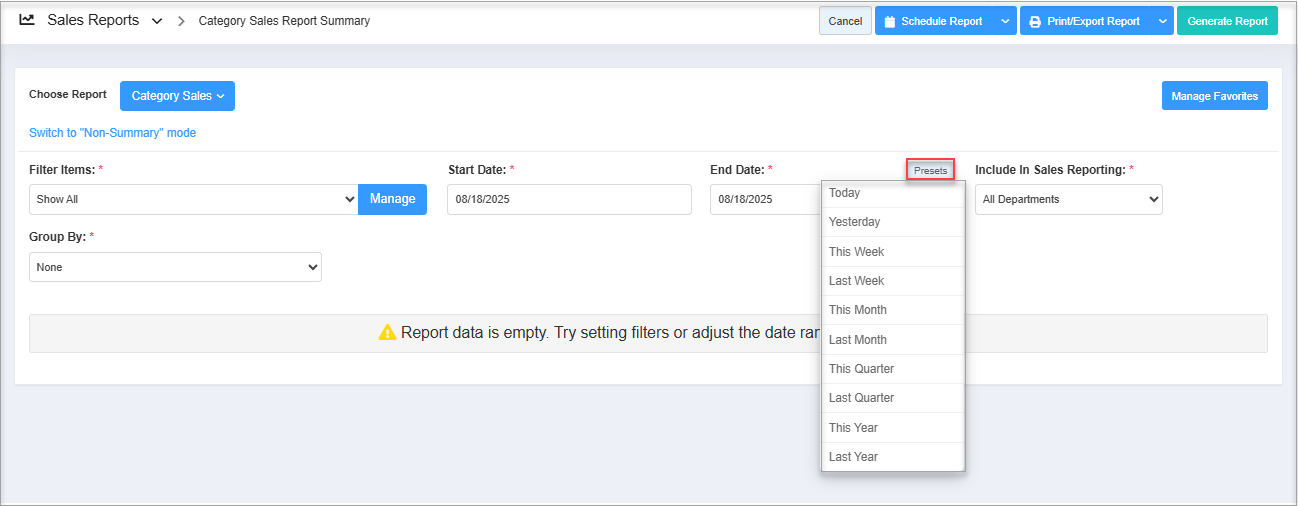This screenshot has width=1298, height=506.
Task: Switch to Non-Summary mode link
Action: [x=112, y=133]
